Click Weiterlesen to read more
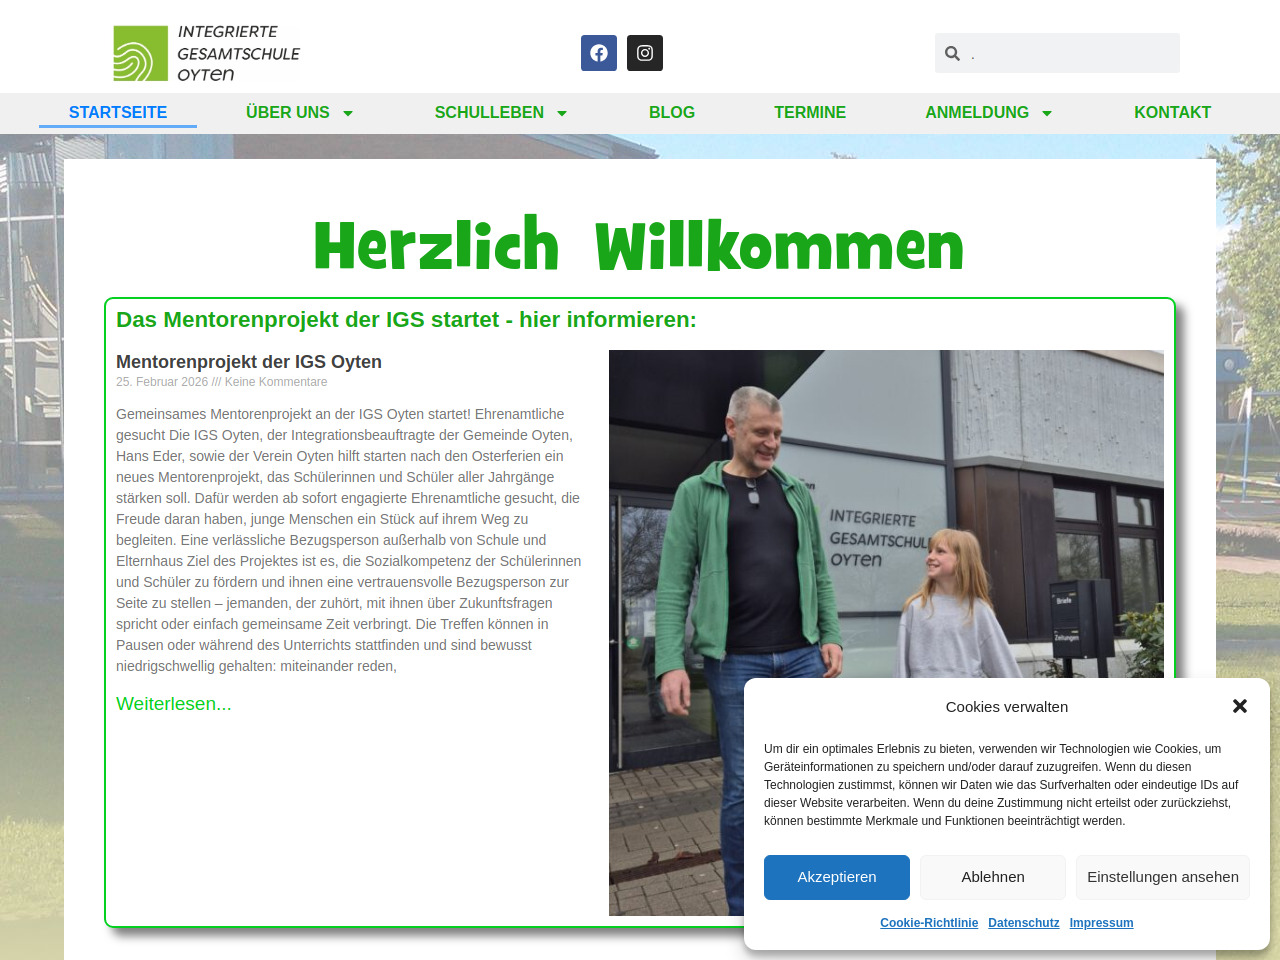 pos(174,704)
